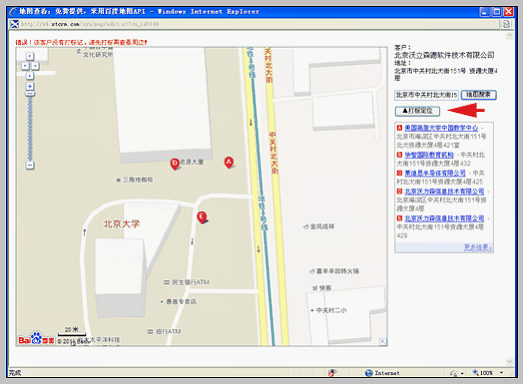Viewport: 524px width, 385px height.
Task: Pan the map right using the arrow control
Action: click(x=35, y=66)
